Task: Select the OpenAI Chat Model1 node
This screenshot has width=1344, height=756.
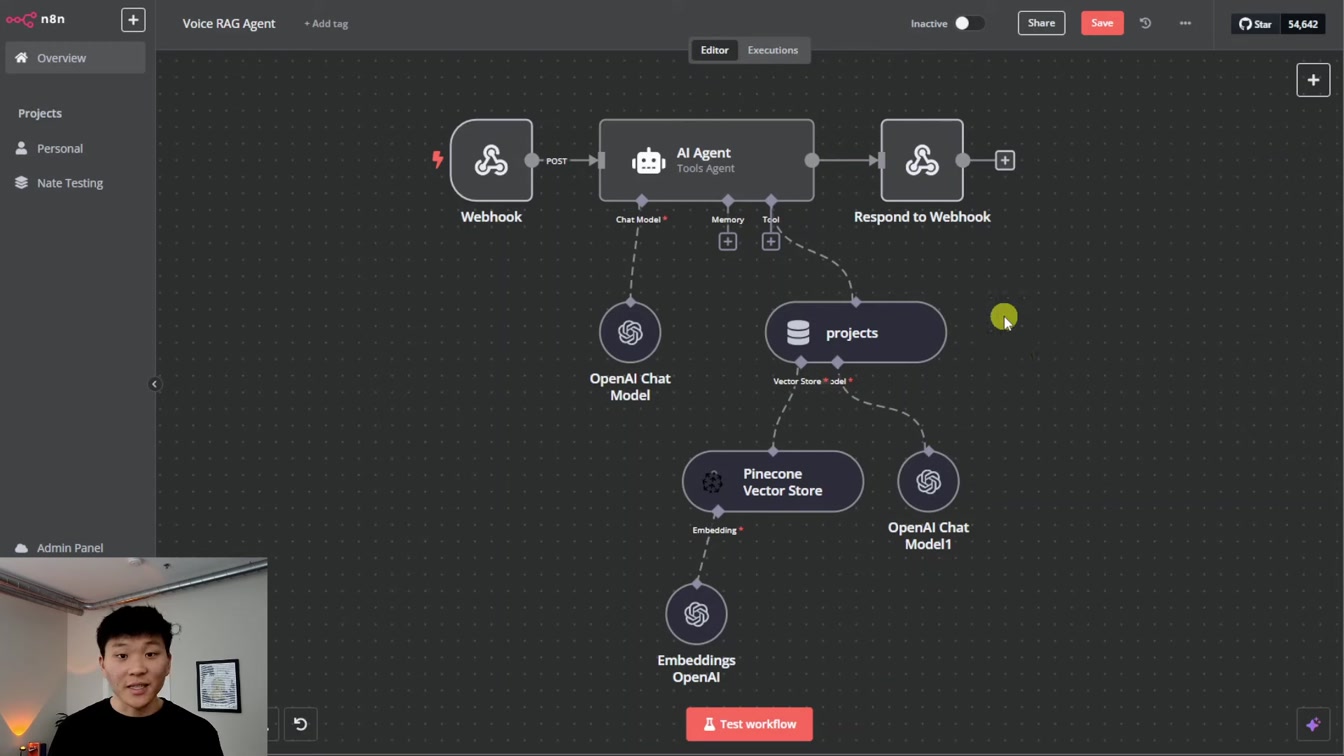Action: click(x=928, y=481)
